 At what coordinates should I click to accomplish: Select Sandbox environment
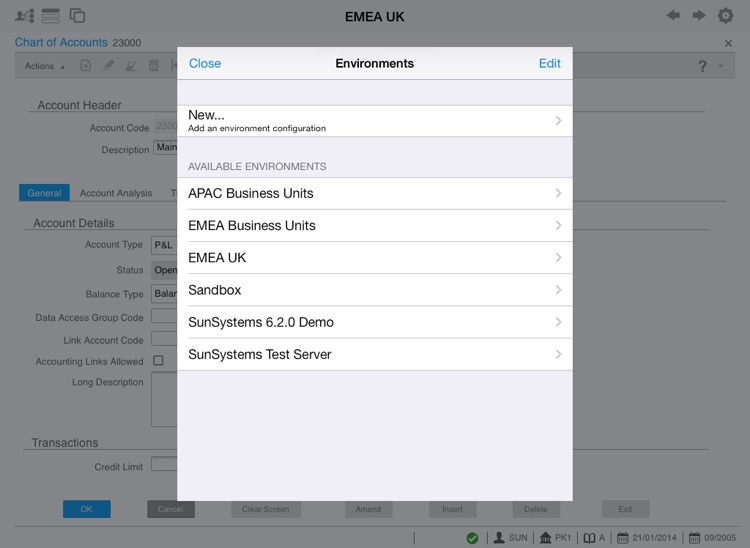pyautogui.click(x=375, y=290)
